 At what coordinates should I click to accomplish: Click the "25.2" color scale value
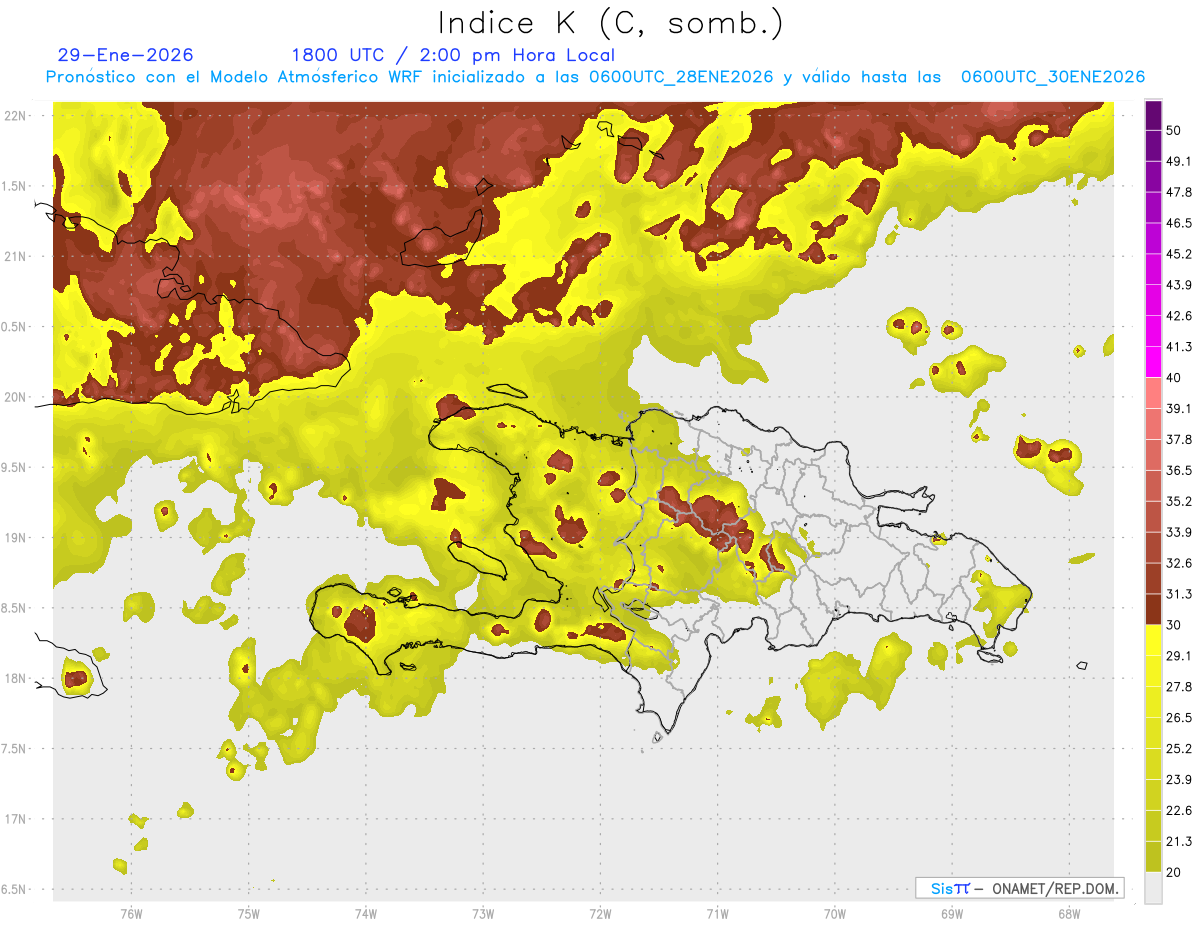[x=1179, y=749]
